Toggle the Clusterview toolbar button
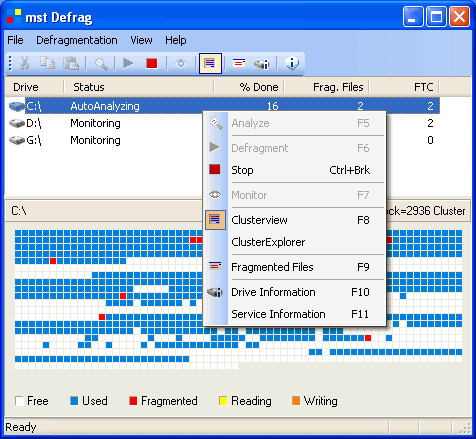 (210, 63)
